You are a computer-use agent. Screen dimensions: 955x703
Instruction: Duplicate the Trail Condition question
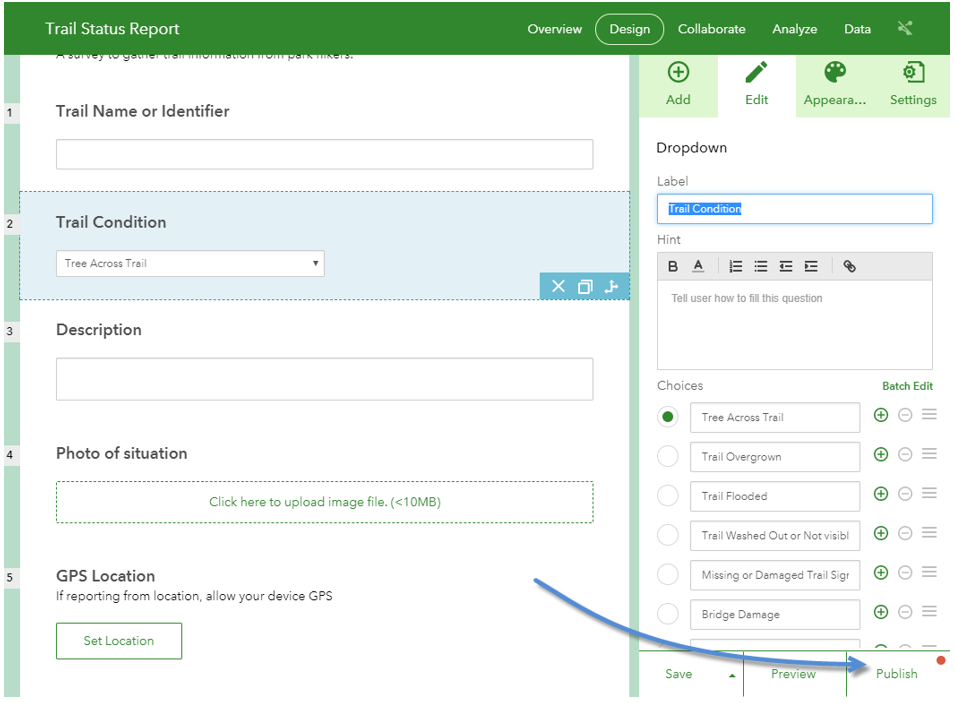pos(585,286)
